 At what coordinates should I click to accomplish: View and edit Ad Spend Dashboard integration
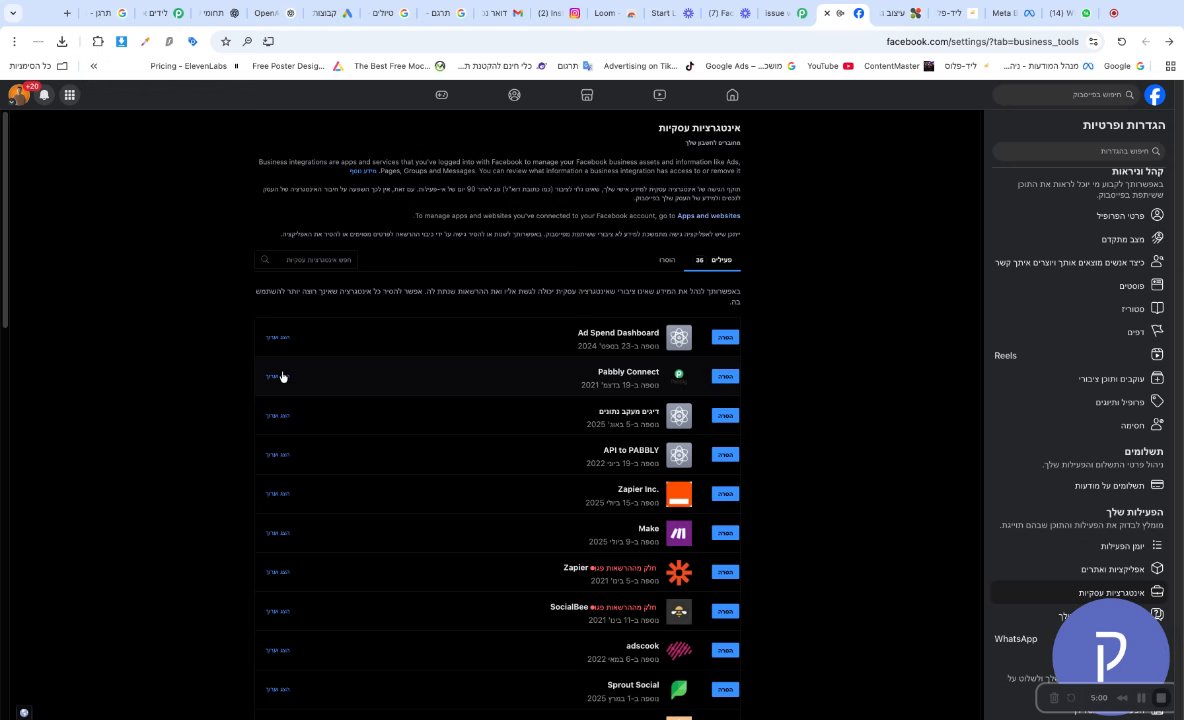coord(277,337)
